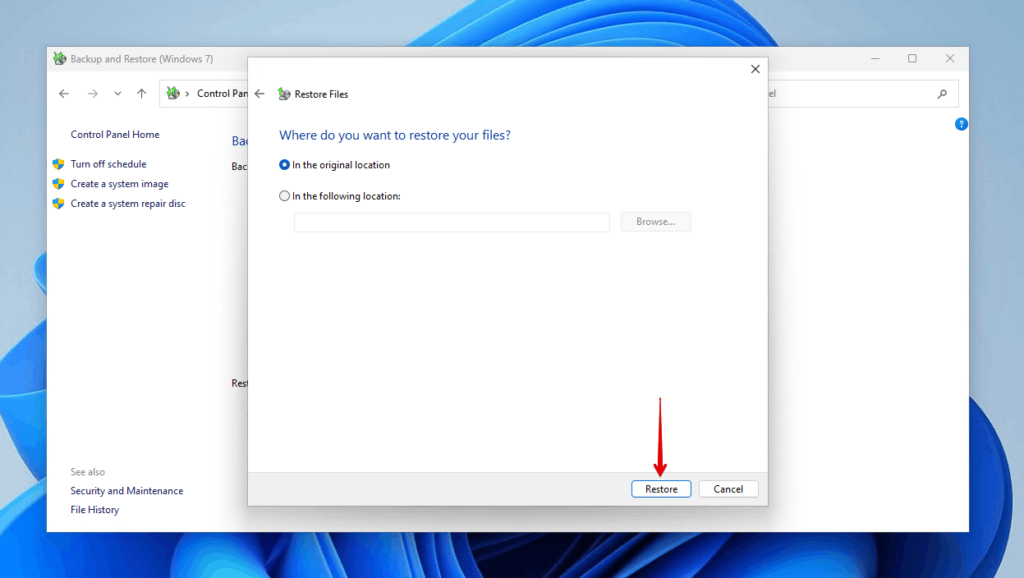Open the recent locations dropdown chevron
The height and width of the screenshot is (578, 1024).
point(117,93)
